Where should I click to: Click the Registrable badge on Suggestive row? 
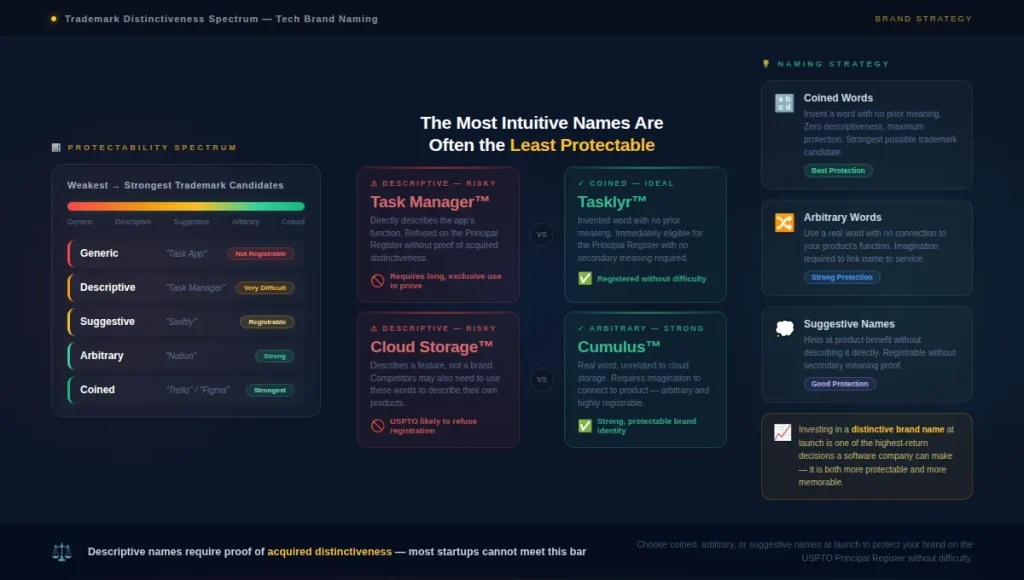pos(267,322)
